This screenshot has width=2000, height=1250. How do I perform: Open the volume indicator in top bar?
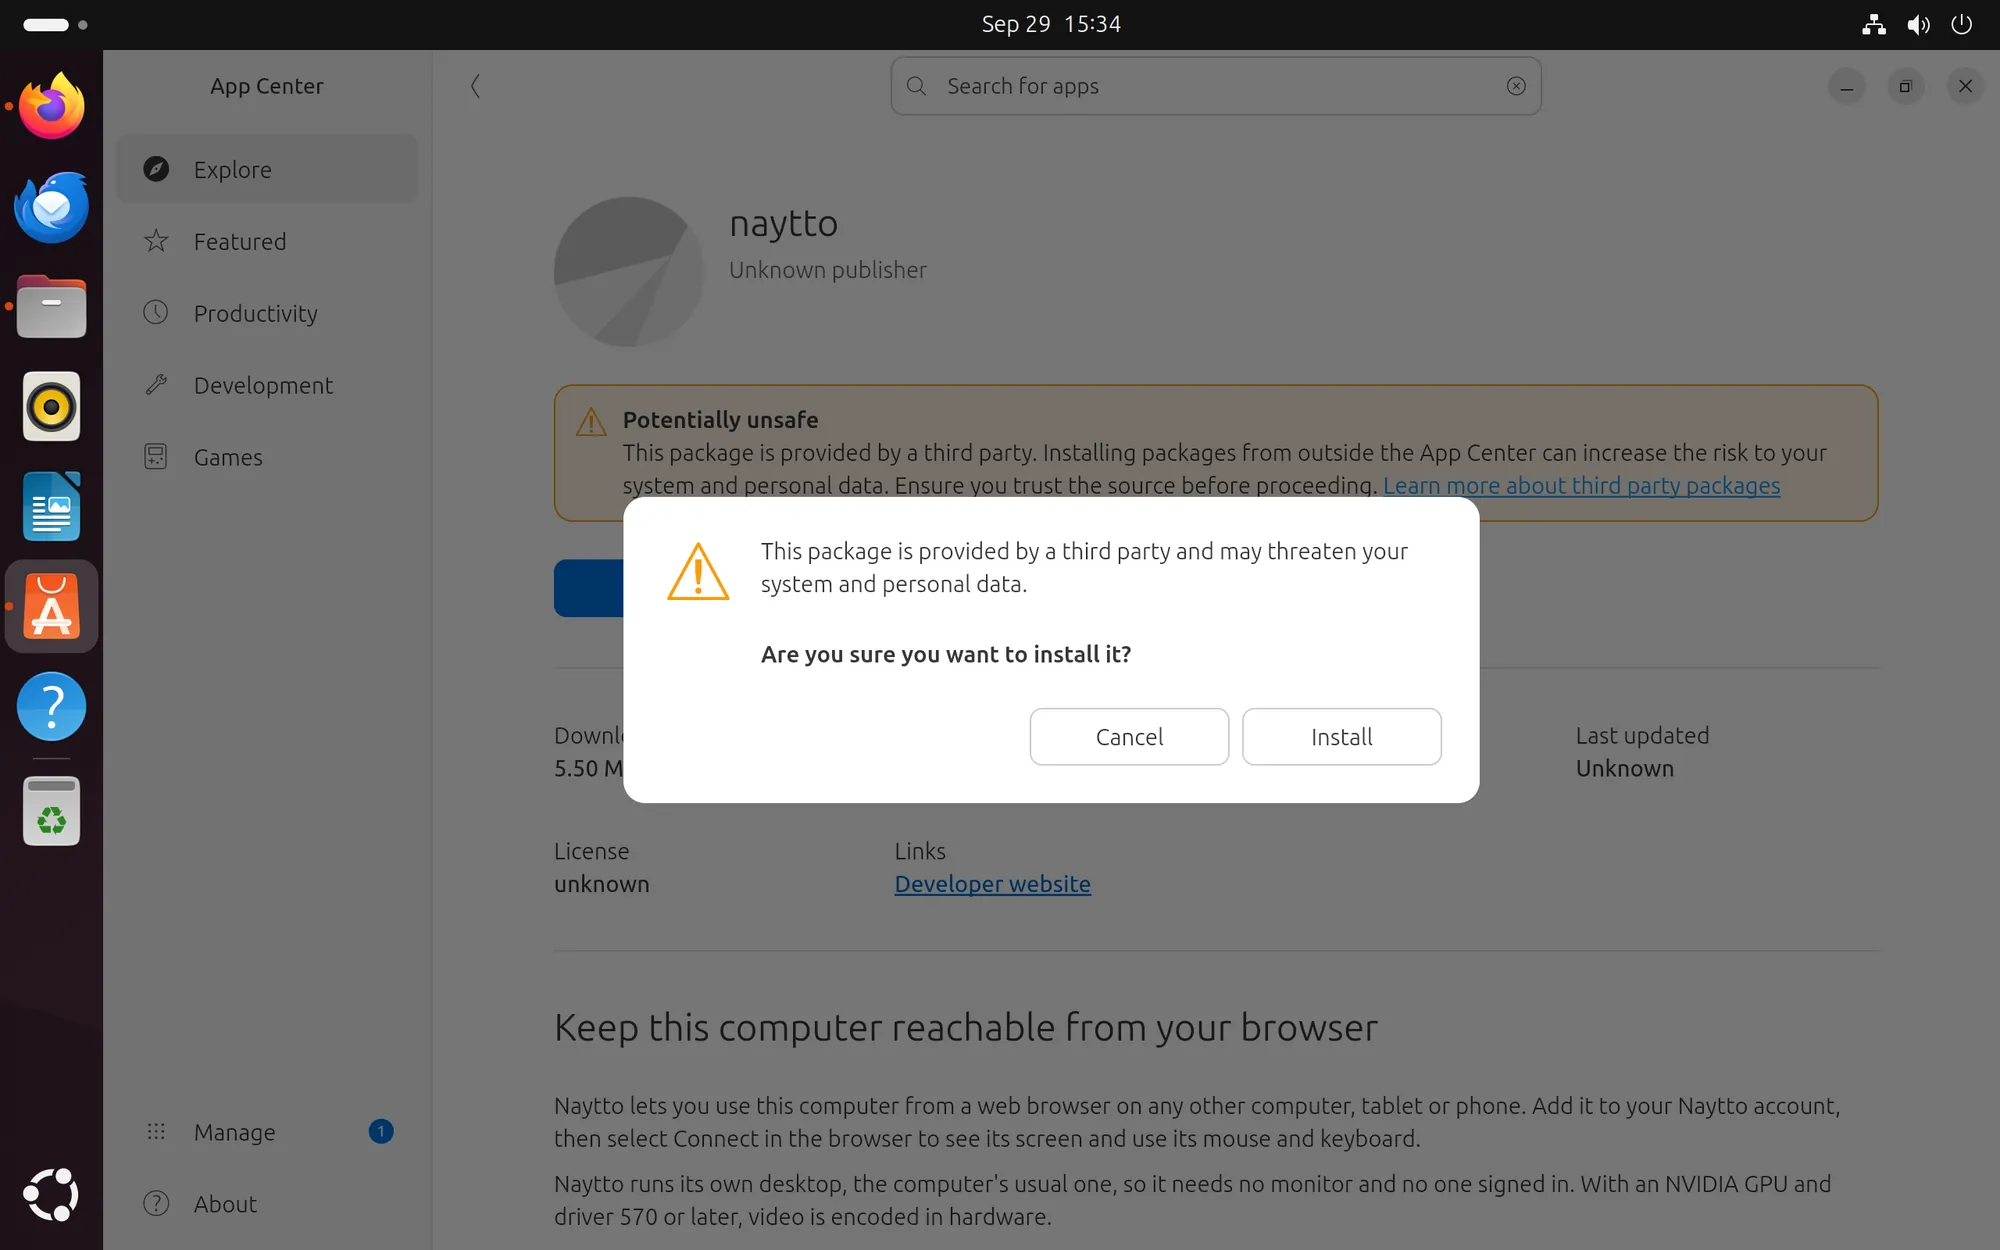tap(1918, 24)
